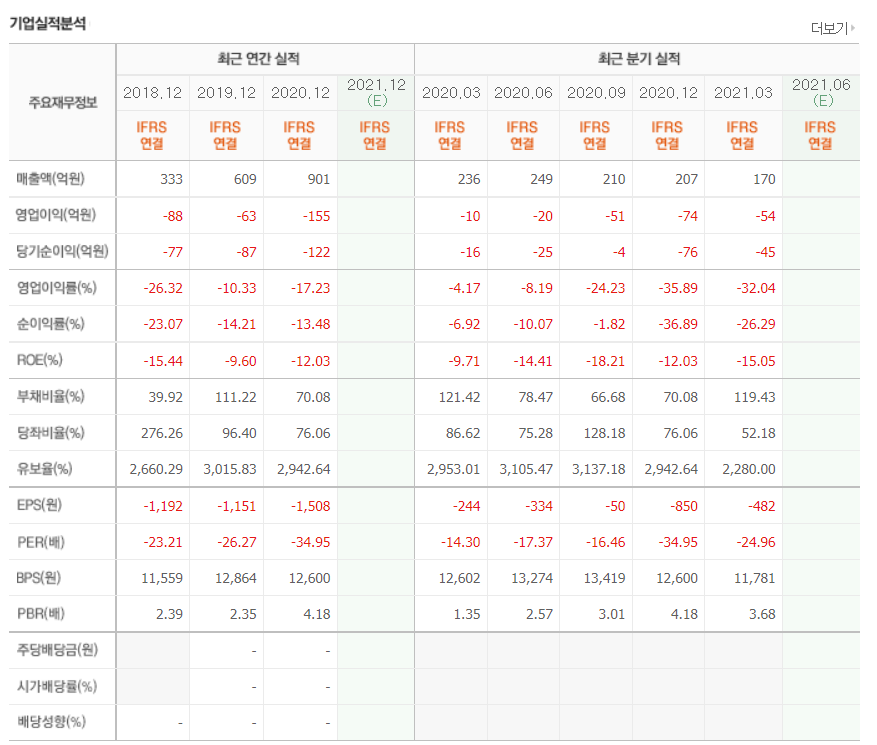This screenshot has height=745, width=877.
Task: Select the BPS(원) row label
Action: [39, 578]
